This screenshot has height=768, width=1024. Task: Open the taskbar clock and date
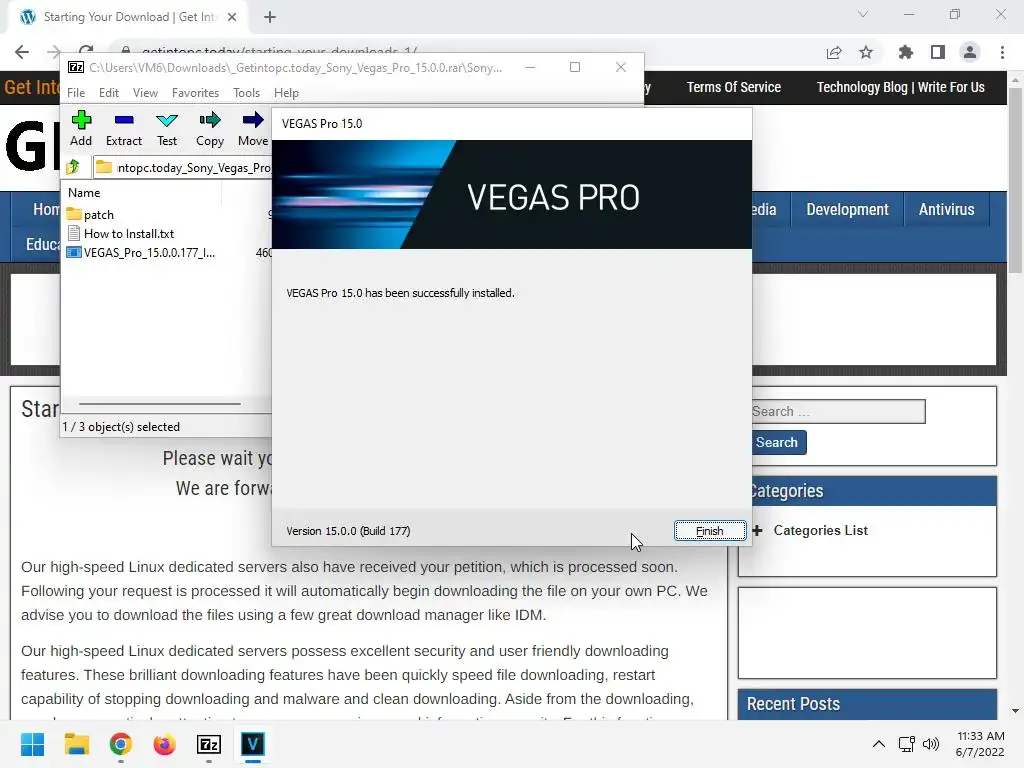click(x=980, y=744)
